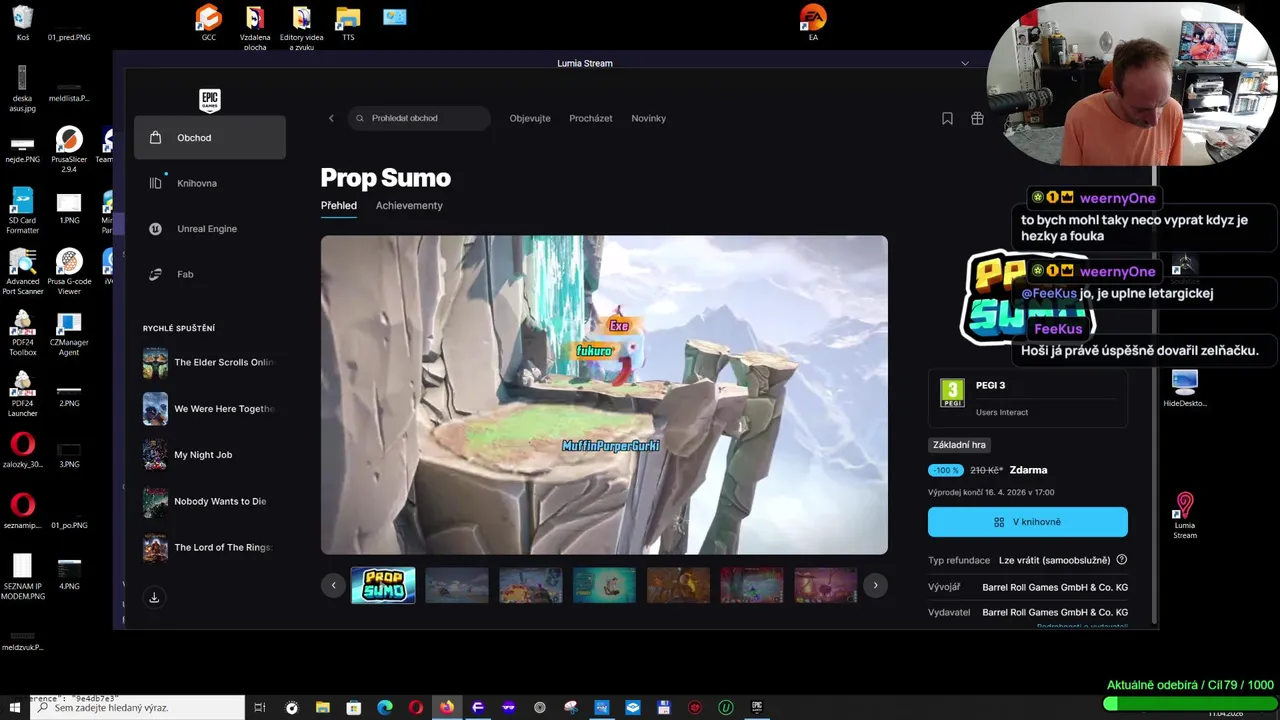Open the Lumia Stream desktop shortcut
This screenshot has height=720, width=1280.
coord(1185,514)
